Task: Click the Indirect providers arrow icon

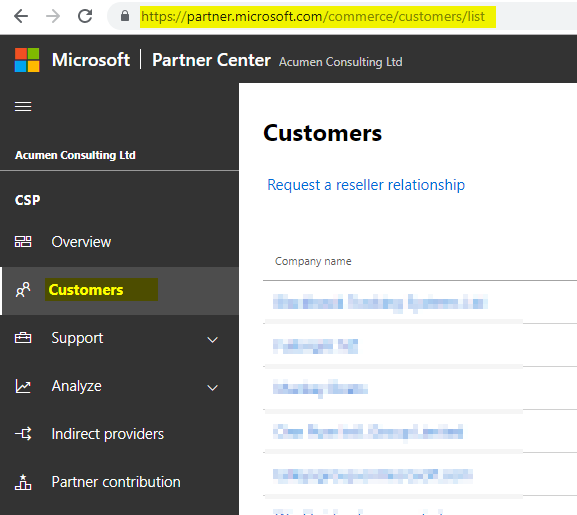Action: [x=23, y=434]
